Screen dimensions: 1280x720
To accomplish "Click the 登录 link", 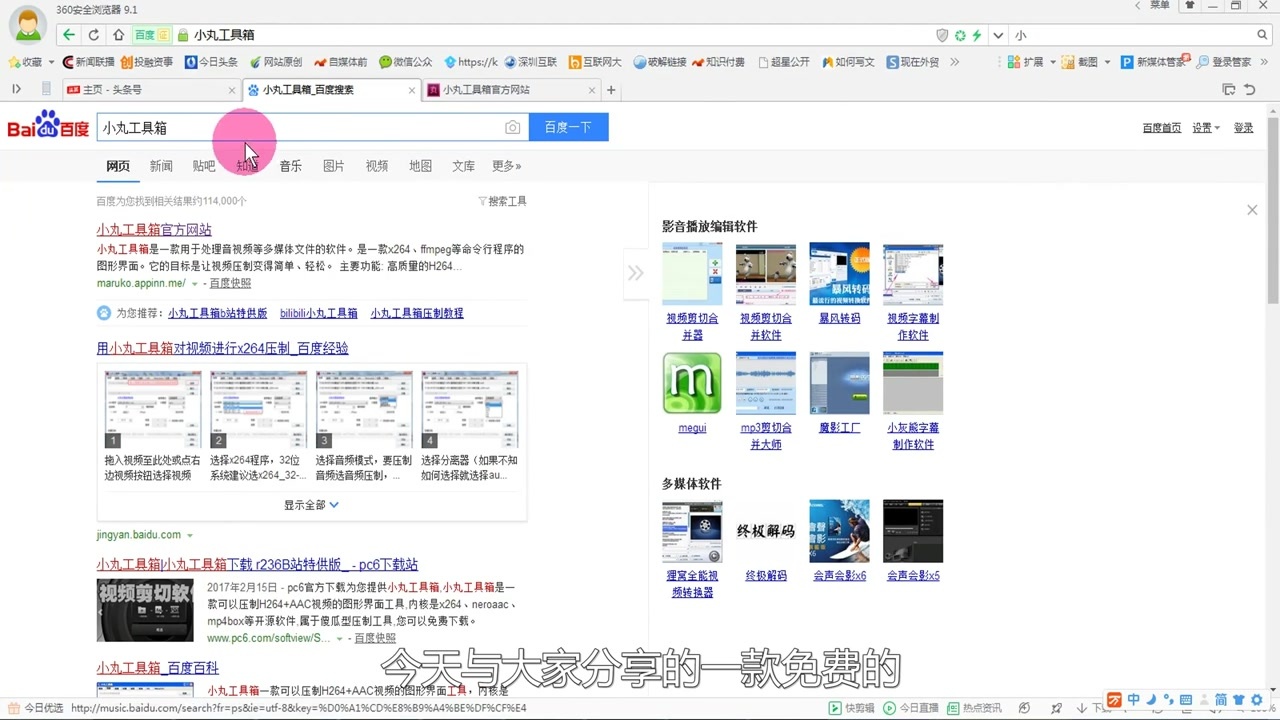I will (x=1243, y=128).
